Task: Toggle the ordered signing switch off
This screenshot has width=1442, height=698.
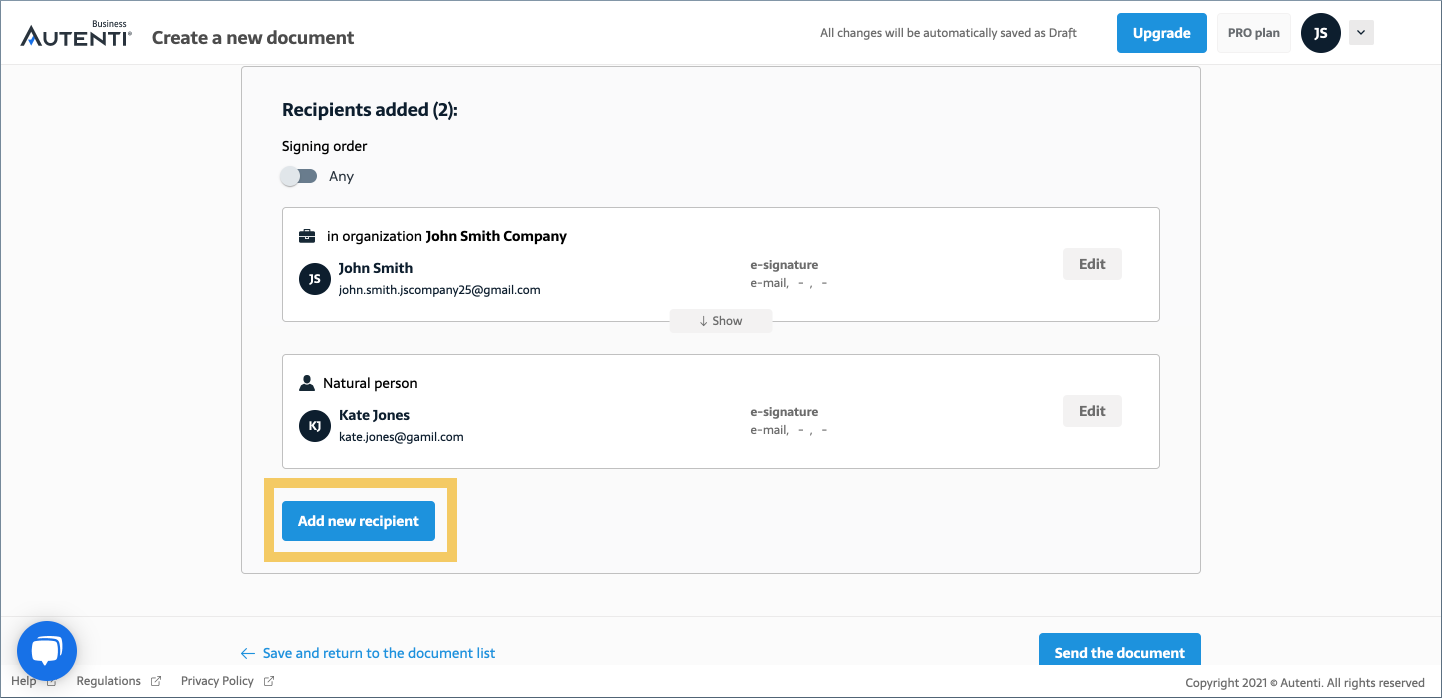Action: (298, 175)
